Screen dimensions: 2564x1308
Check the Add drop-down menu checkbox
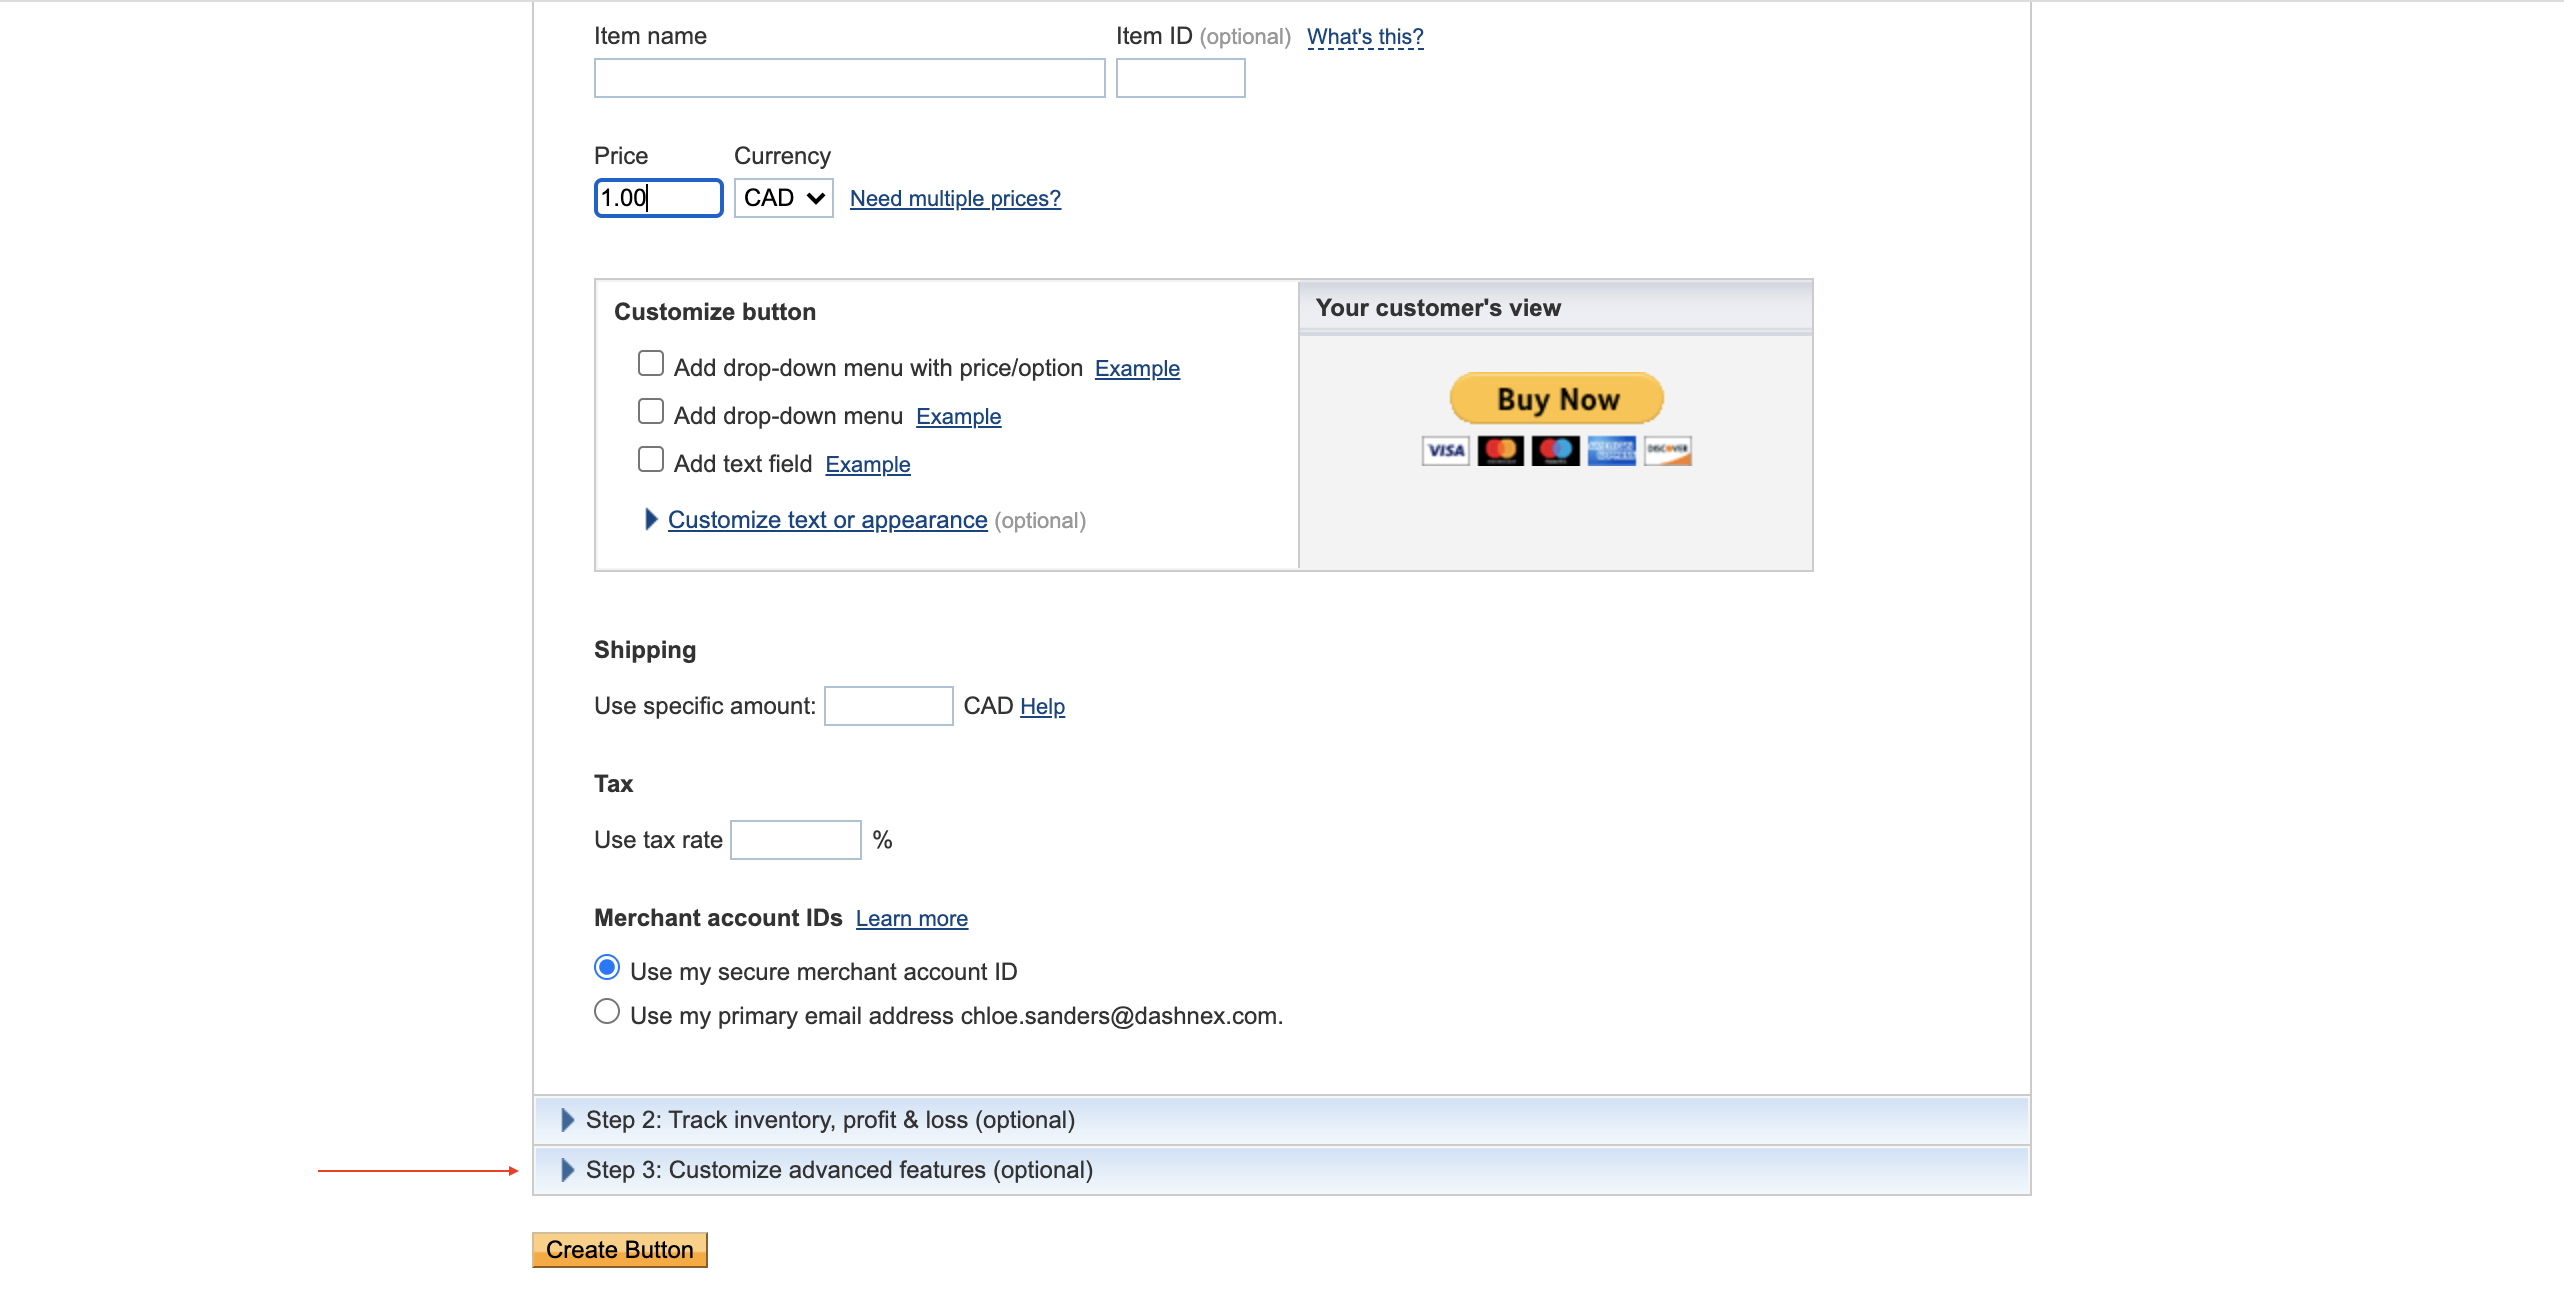[651, 411]
